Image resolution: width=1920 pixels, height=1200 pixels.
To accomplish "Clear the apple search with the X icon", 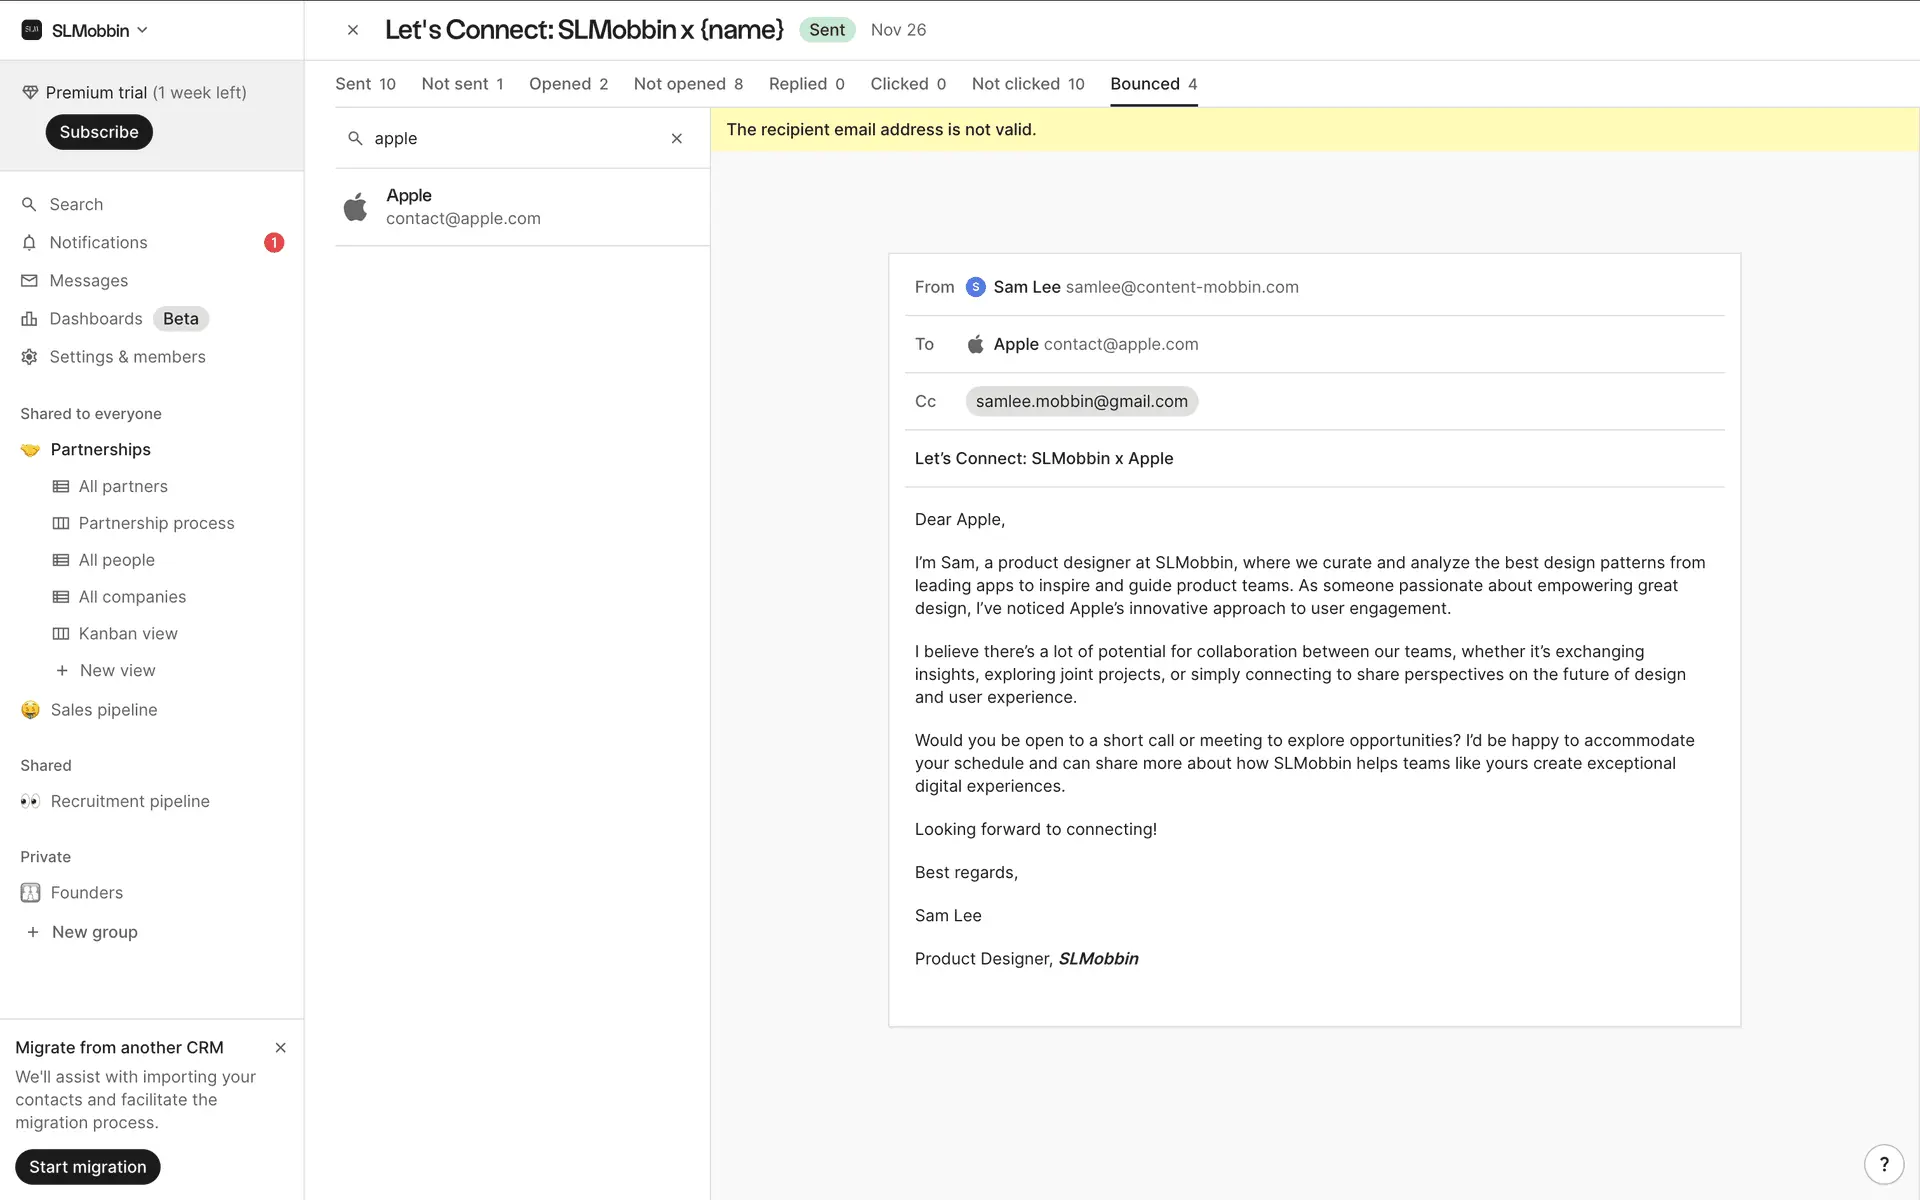I will pyautogui.click(x=677, y=139).
